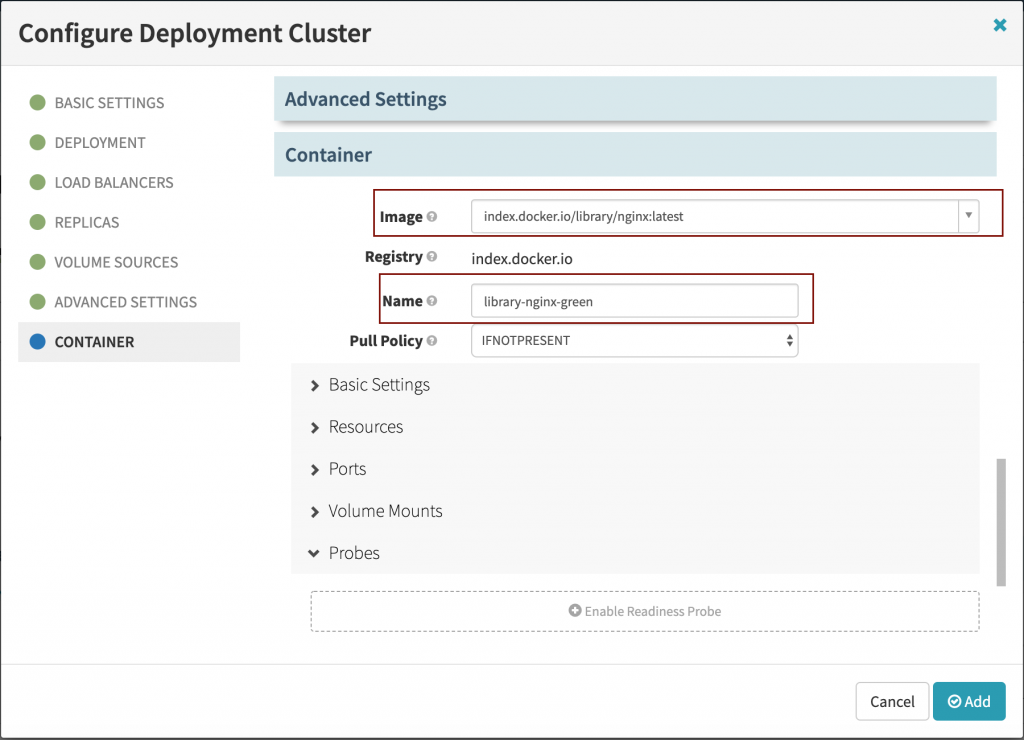Open the Image dropdown arrow
This screenshot has width=1024, height=740.
(968, 216)
